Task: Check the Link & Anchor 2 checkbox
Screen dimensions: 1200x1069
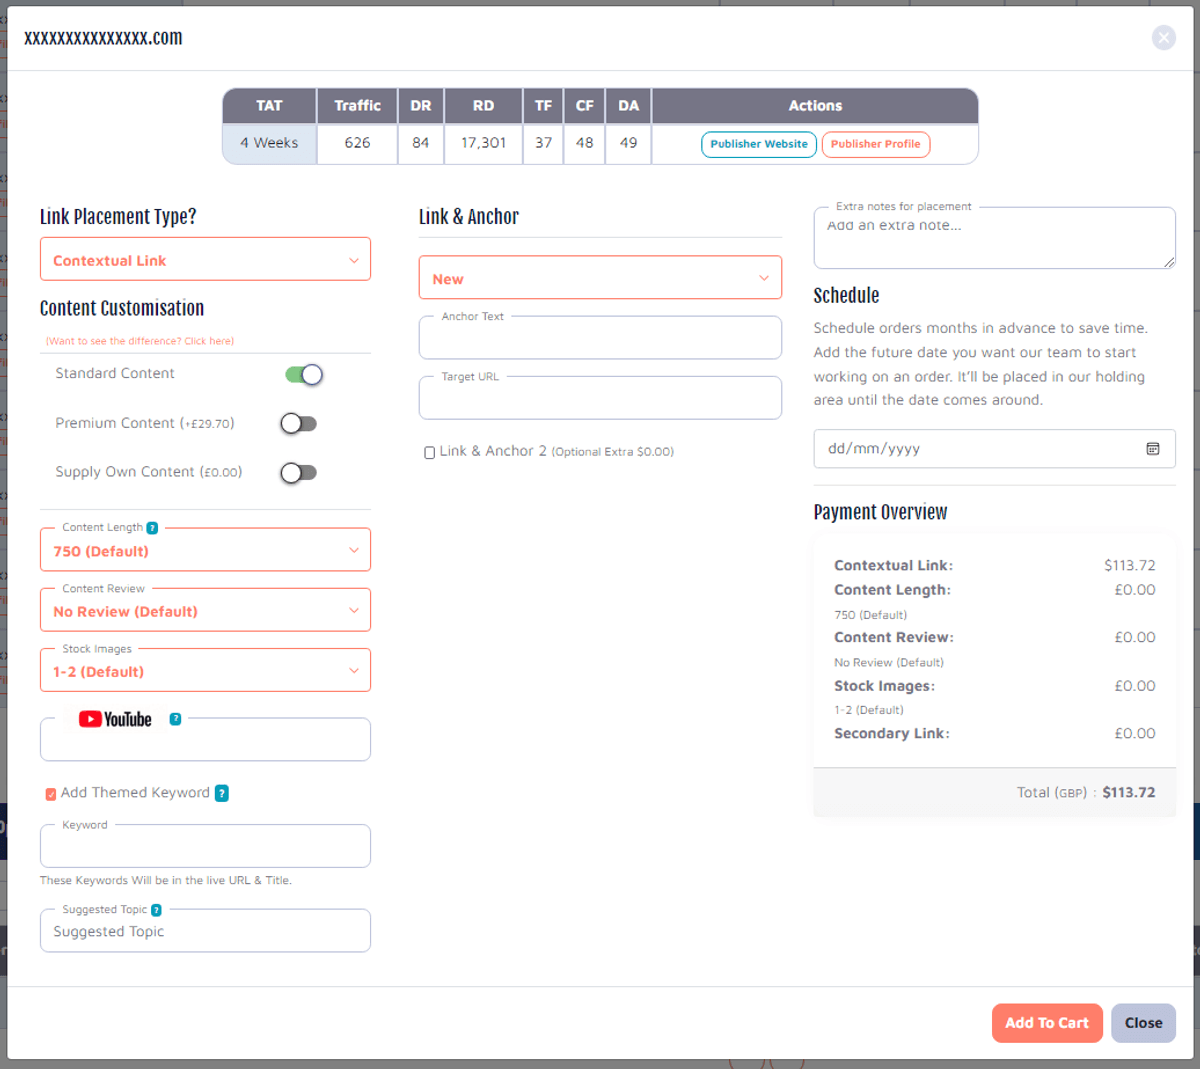Action: pyautogui.click(x=430, y=453)
